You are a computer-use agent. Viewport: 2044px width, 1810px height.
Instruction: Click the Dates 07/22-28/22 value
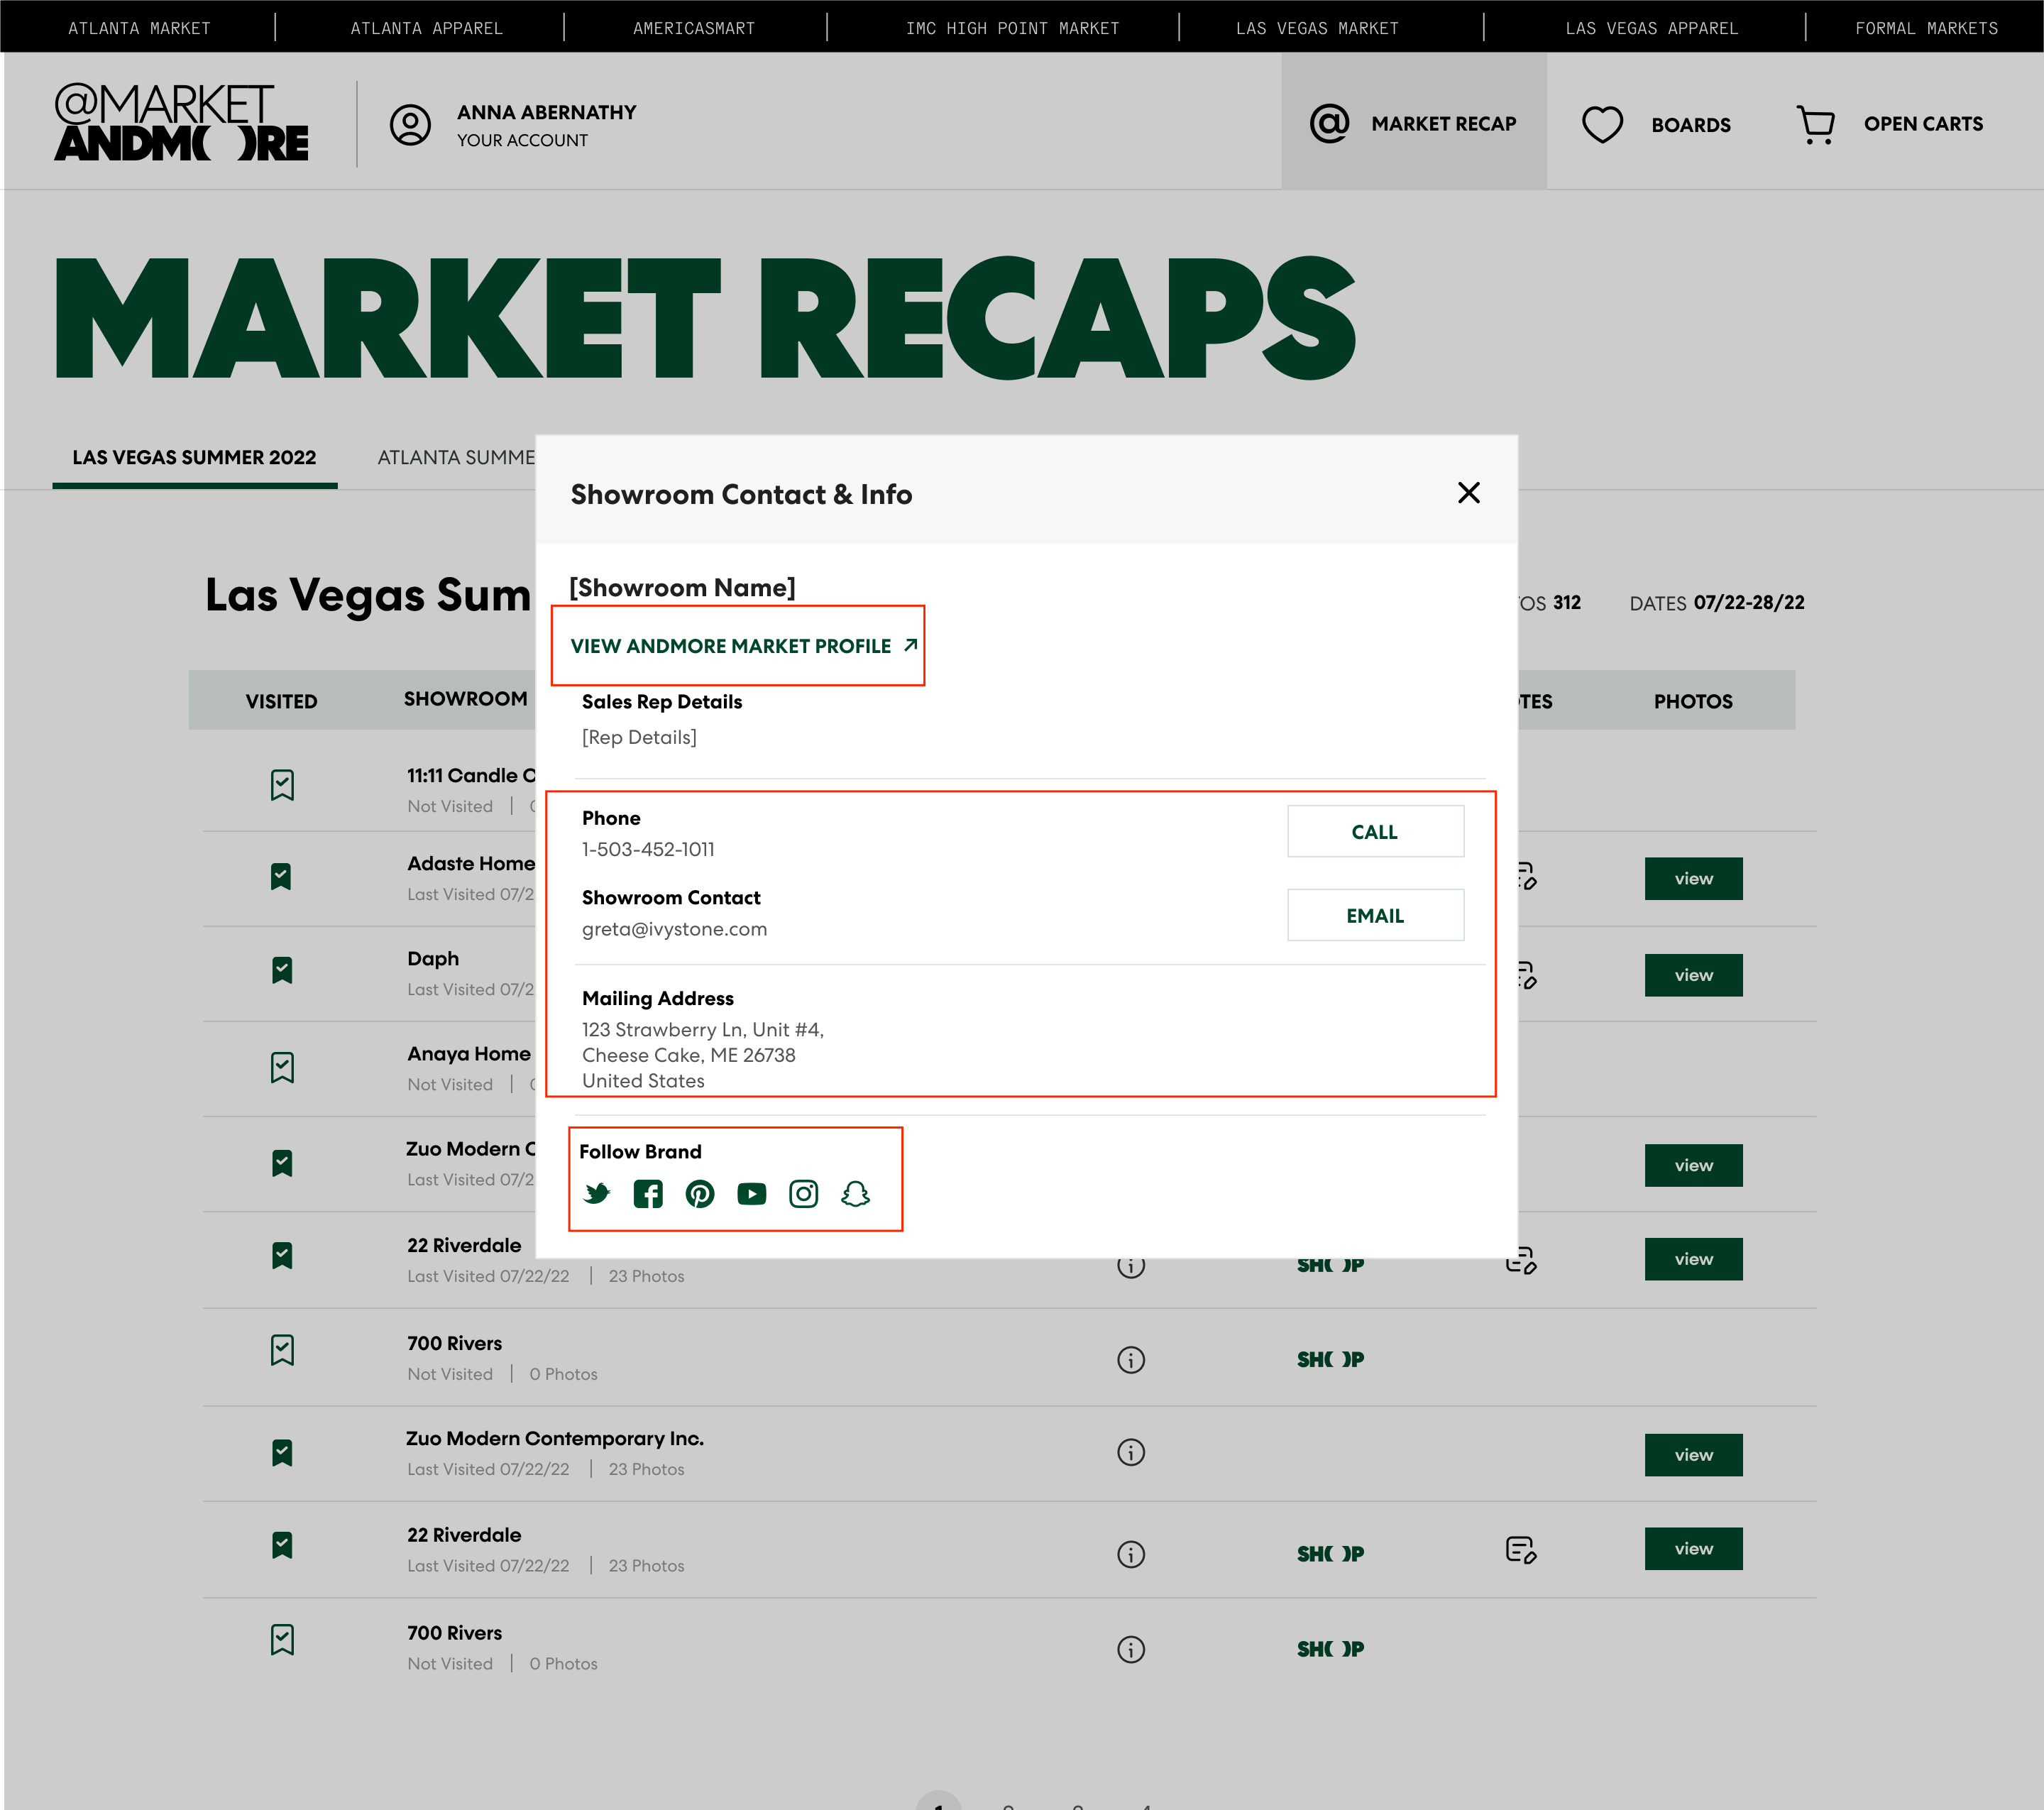tap(1748, 603)
